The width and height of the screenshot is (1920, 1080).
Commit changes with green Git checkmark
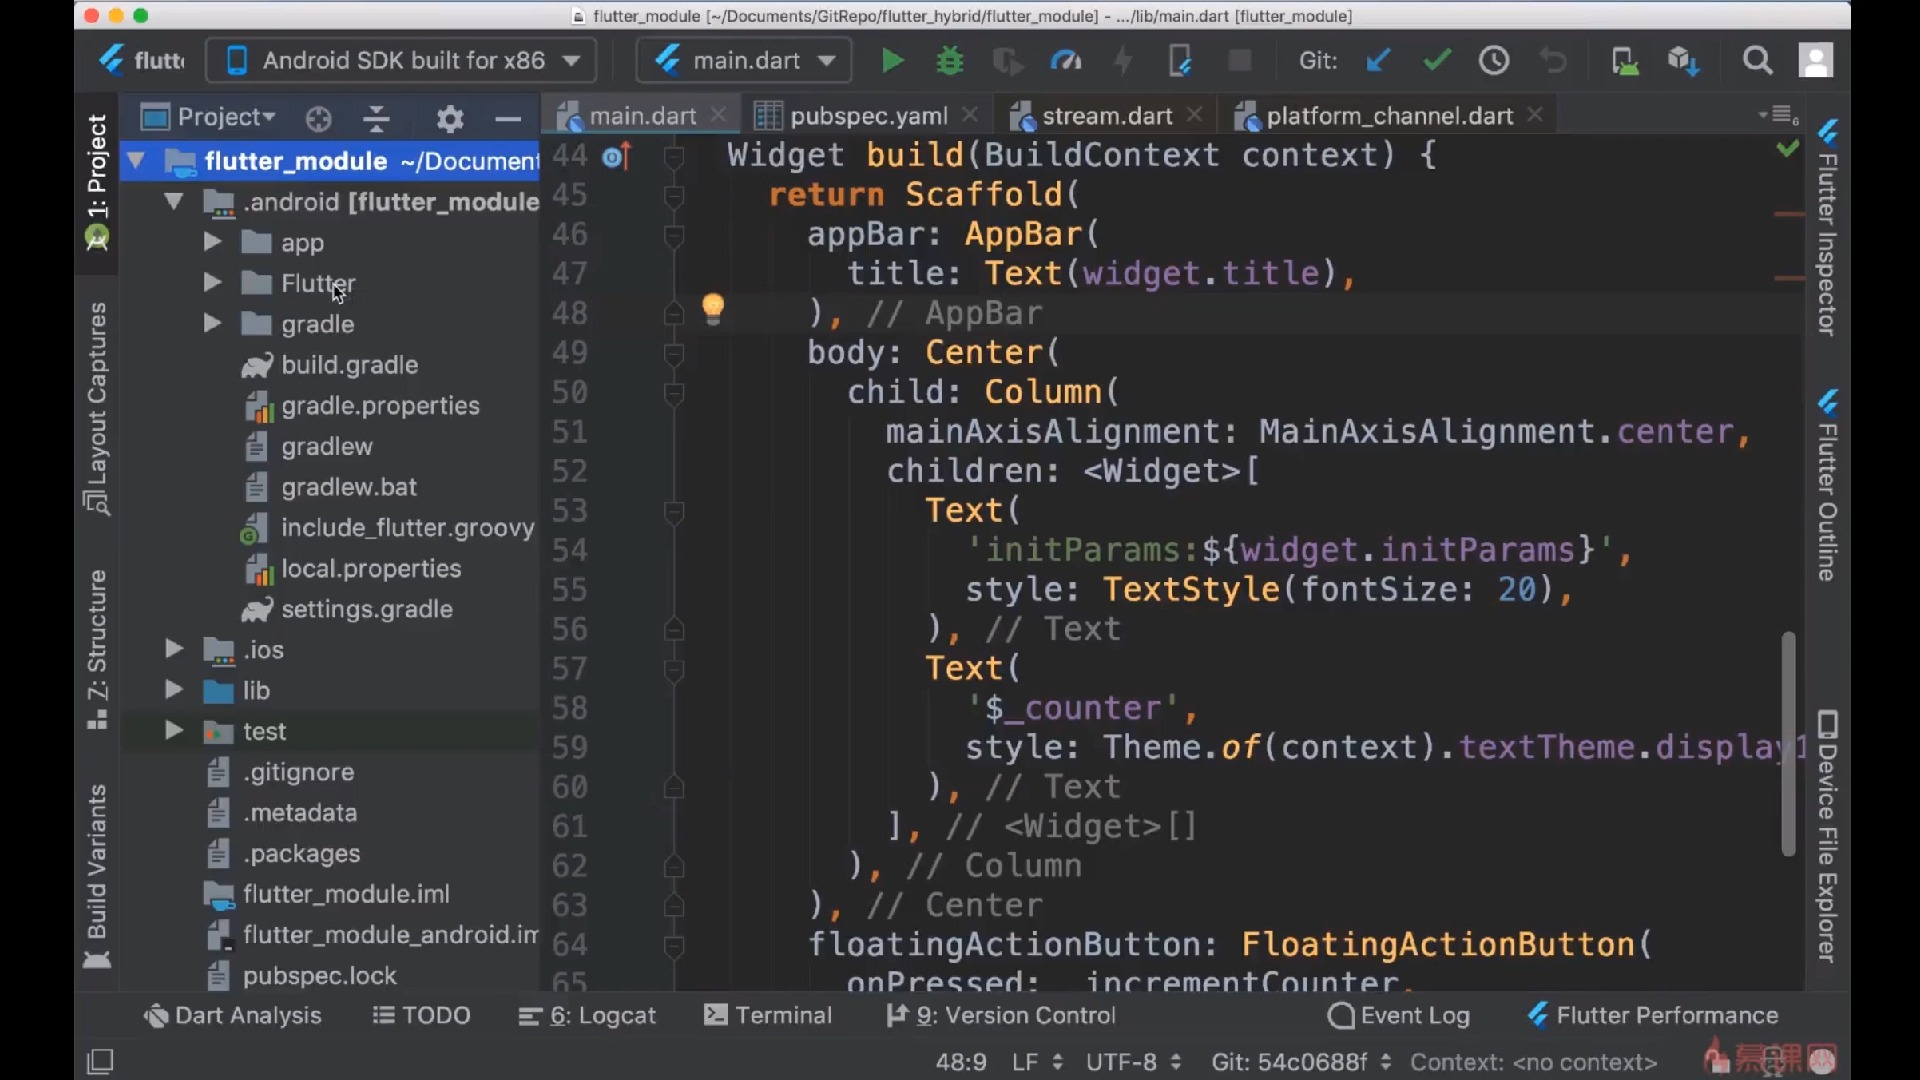coord(1437,61)
